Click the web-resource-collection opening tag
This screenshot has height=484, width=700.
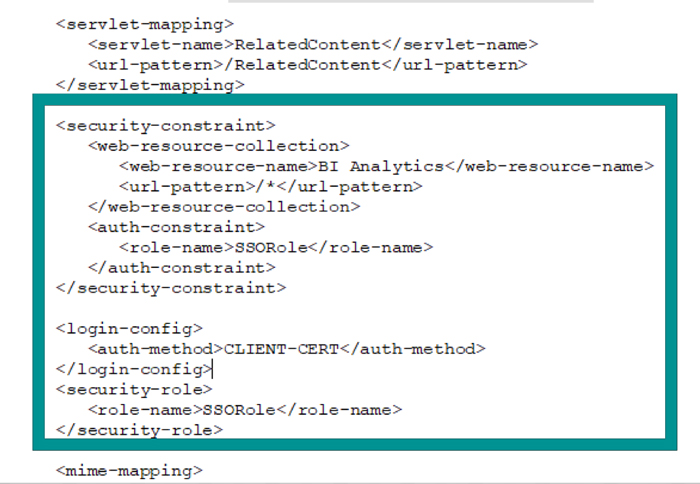coord(219,146)
